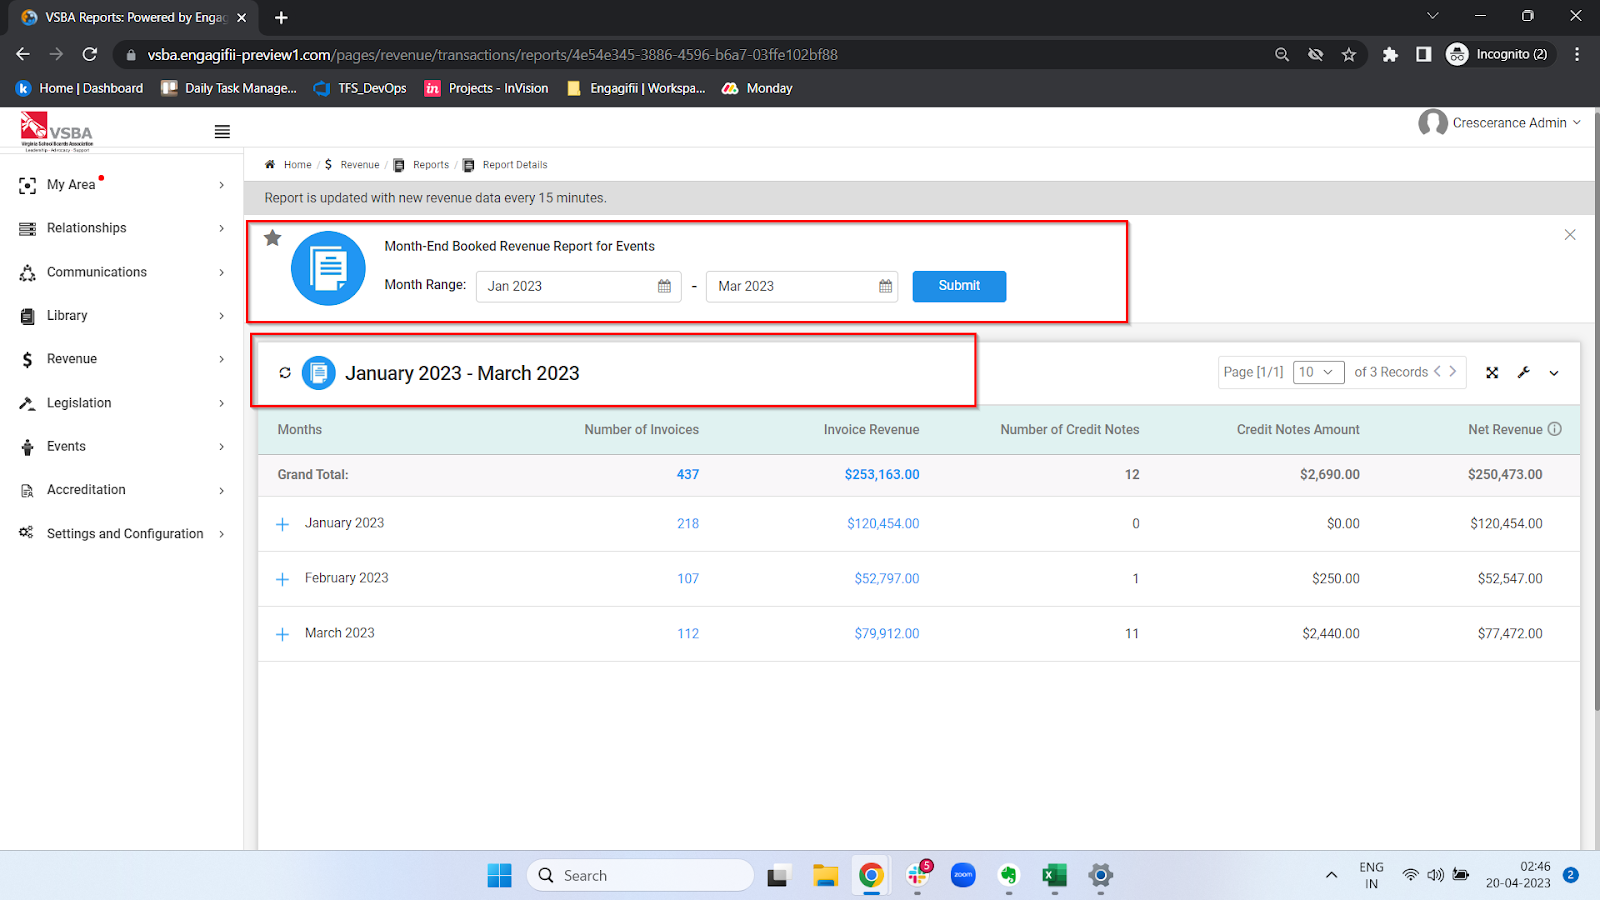This screenshot has height=900, width=1600.
Task: Open the calendar picker for the end month
Action: (884, 286)
